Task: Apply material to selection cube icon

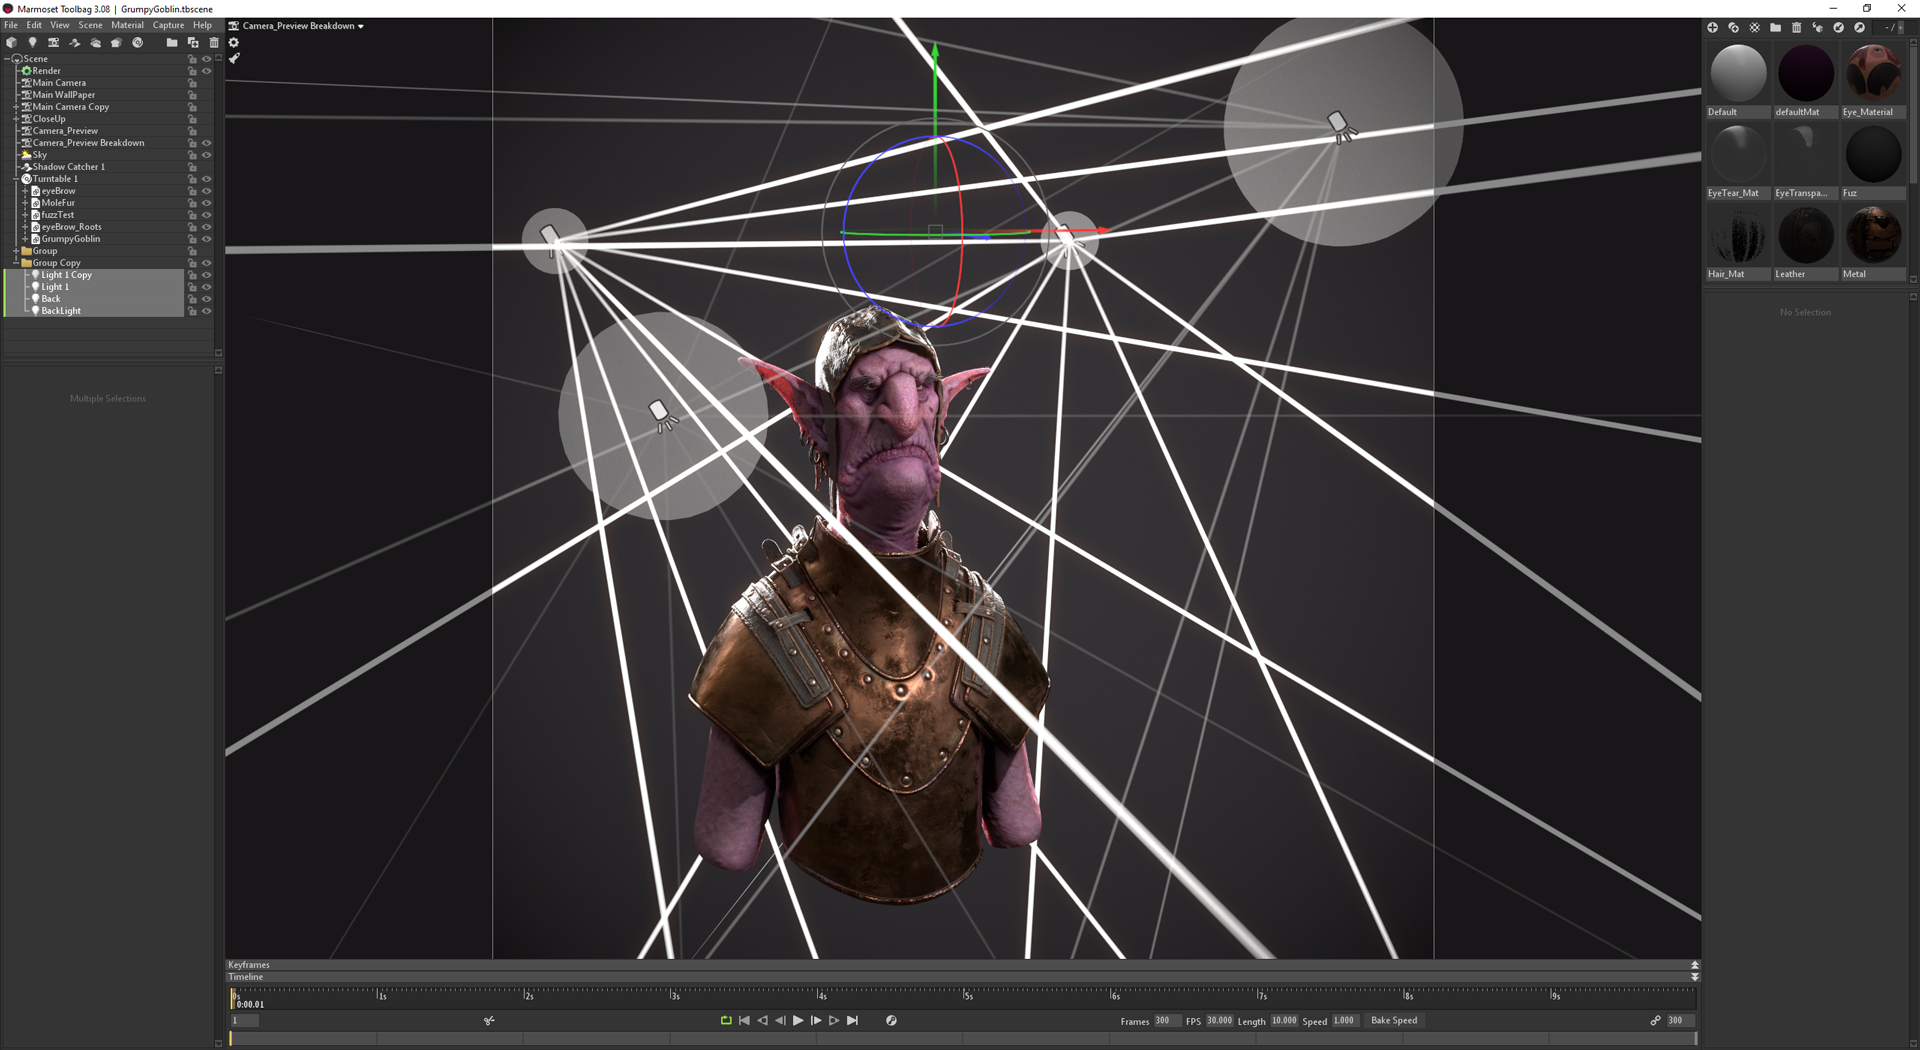Action: 1817,28
